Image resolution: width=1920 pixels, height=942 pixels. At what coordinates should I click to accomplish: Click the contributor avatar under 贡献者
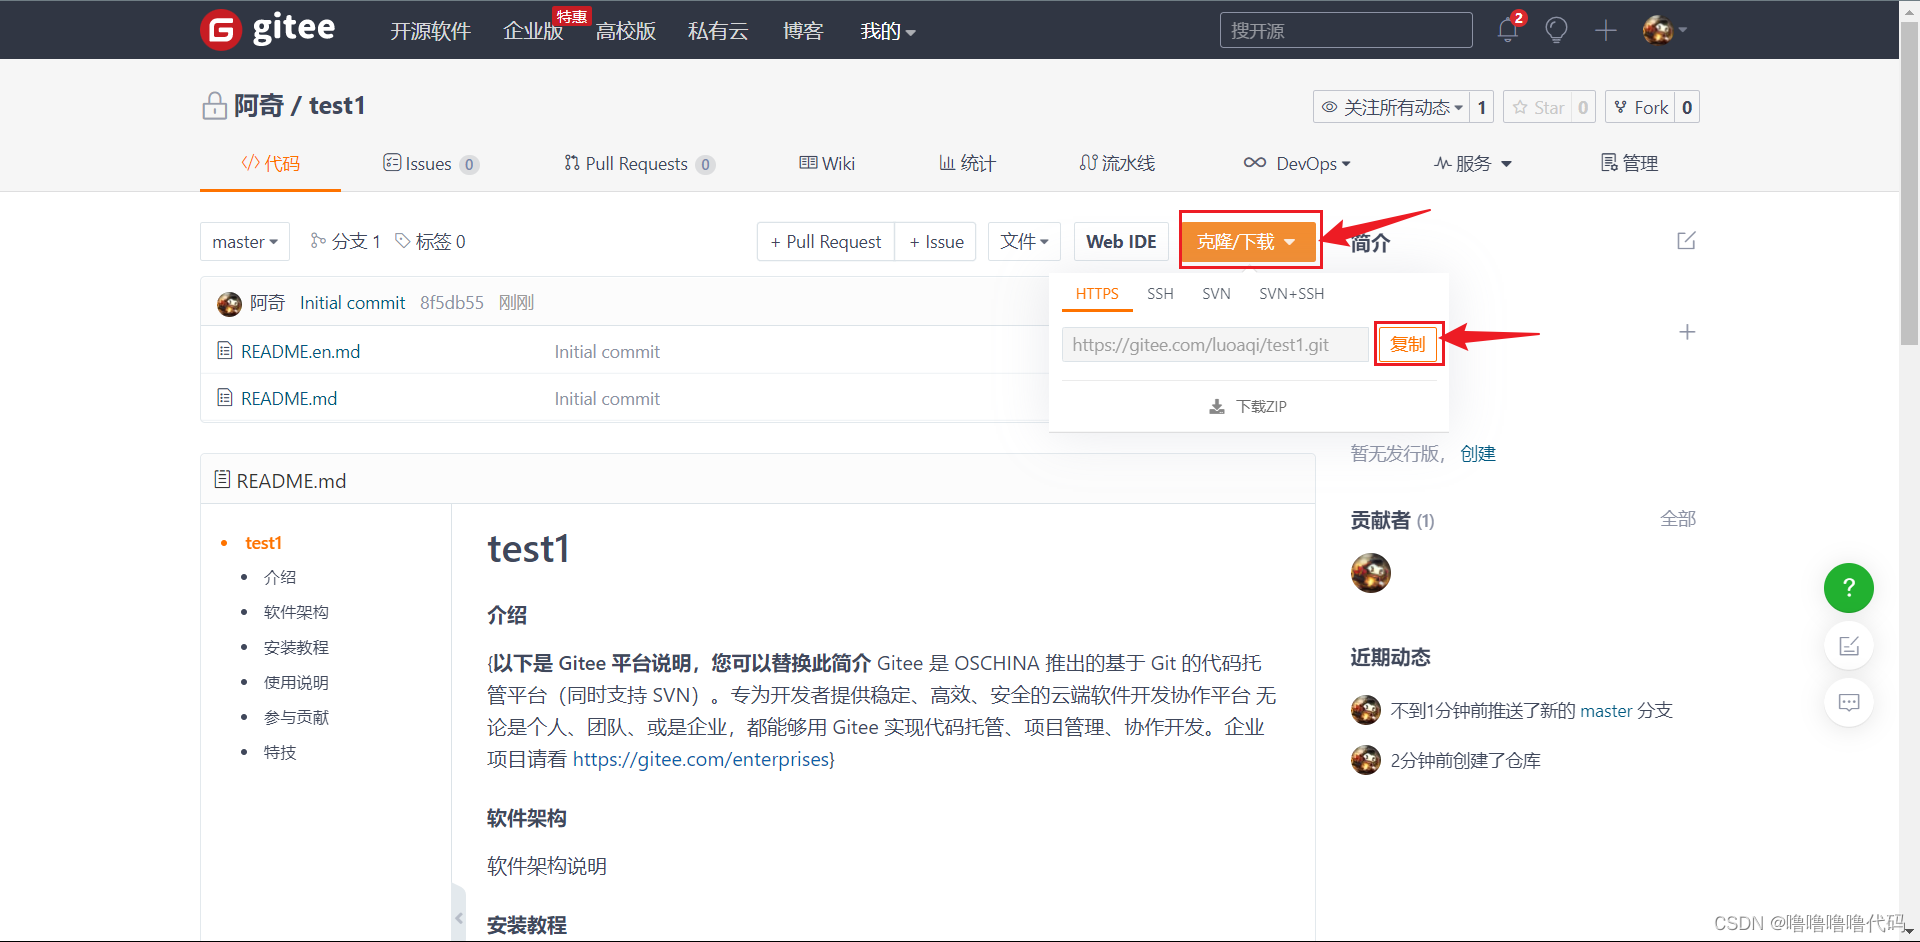[1371, 573]
